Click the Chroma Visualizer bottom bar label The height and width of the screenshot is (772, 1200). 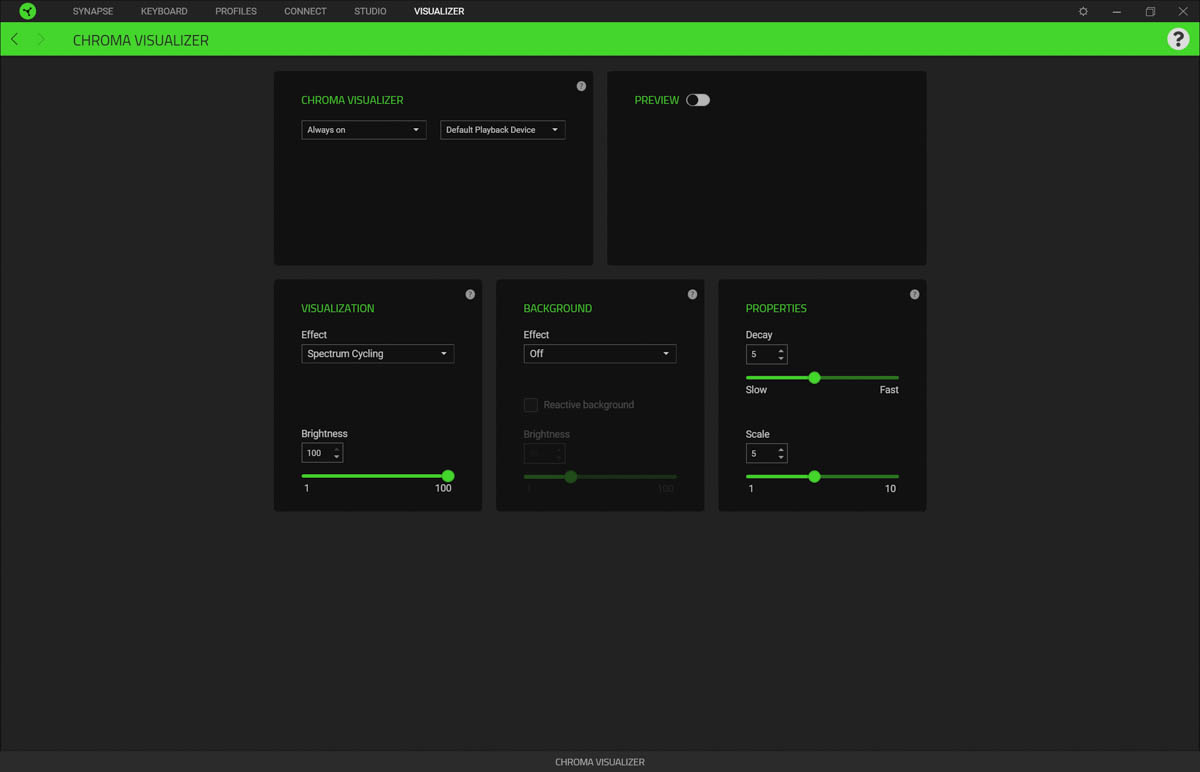click(x=600, y=762)
